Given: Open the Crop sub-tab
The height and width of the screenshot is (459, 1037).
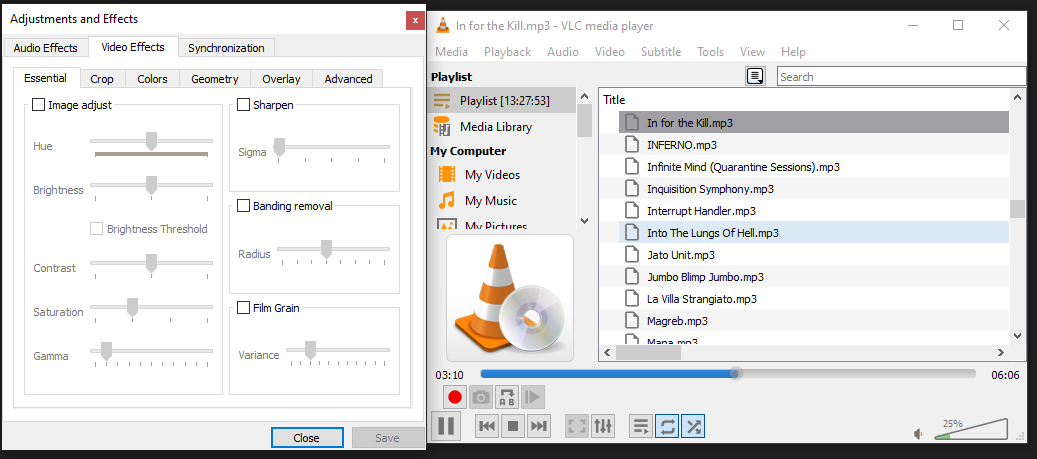Looking at the screenshot, I should click(102, 79).
